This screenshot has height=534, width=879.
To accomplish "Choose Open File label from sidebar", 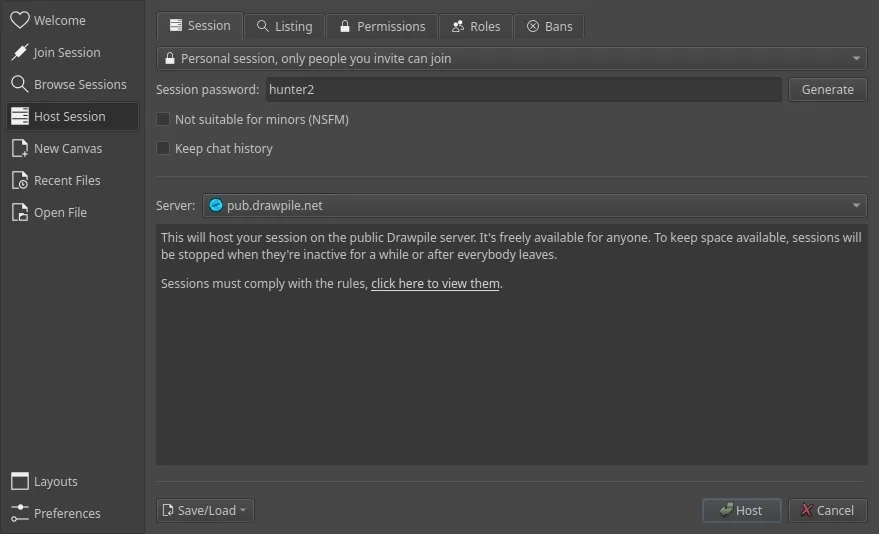I will coord(60,213).
